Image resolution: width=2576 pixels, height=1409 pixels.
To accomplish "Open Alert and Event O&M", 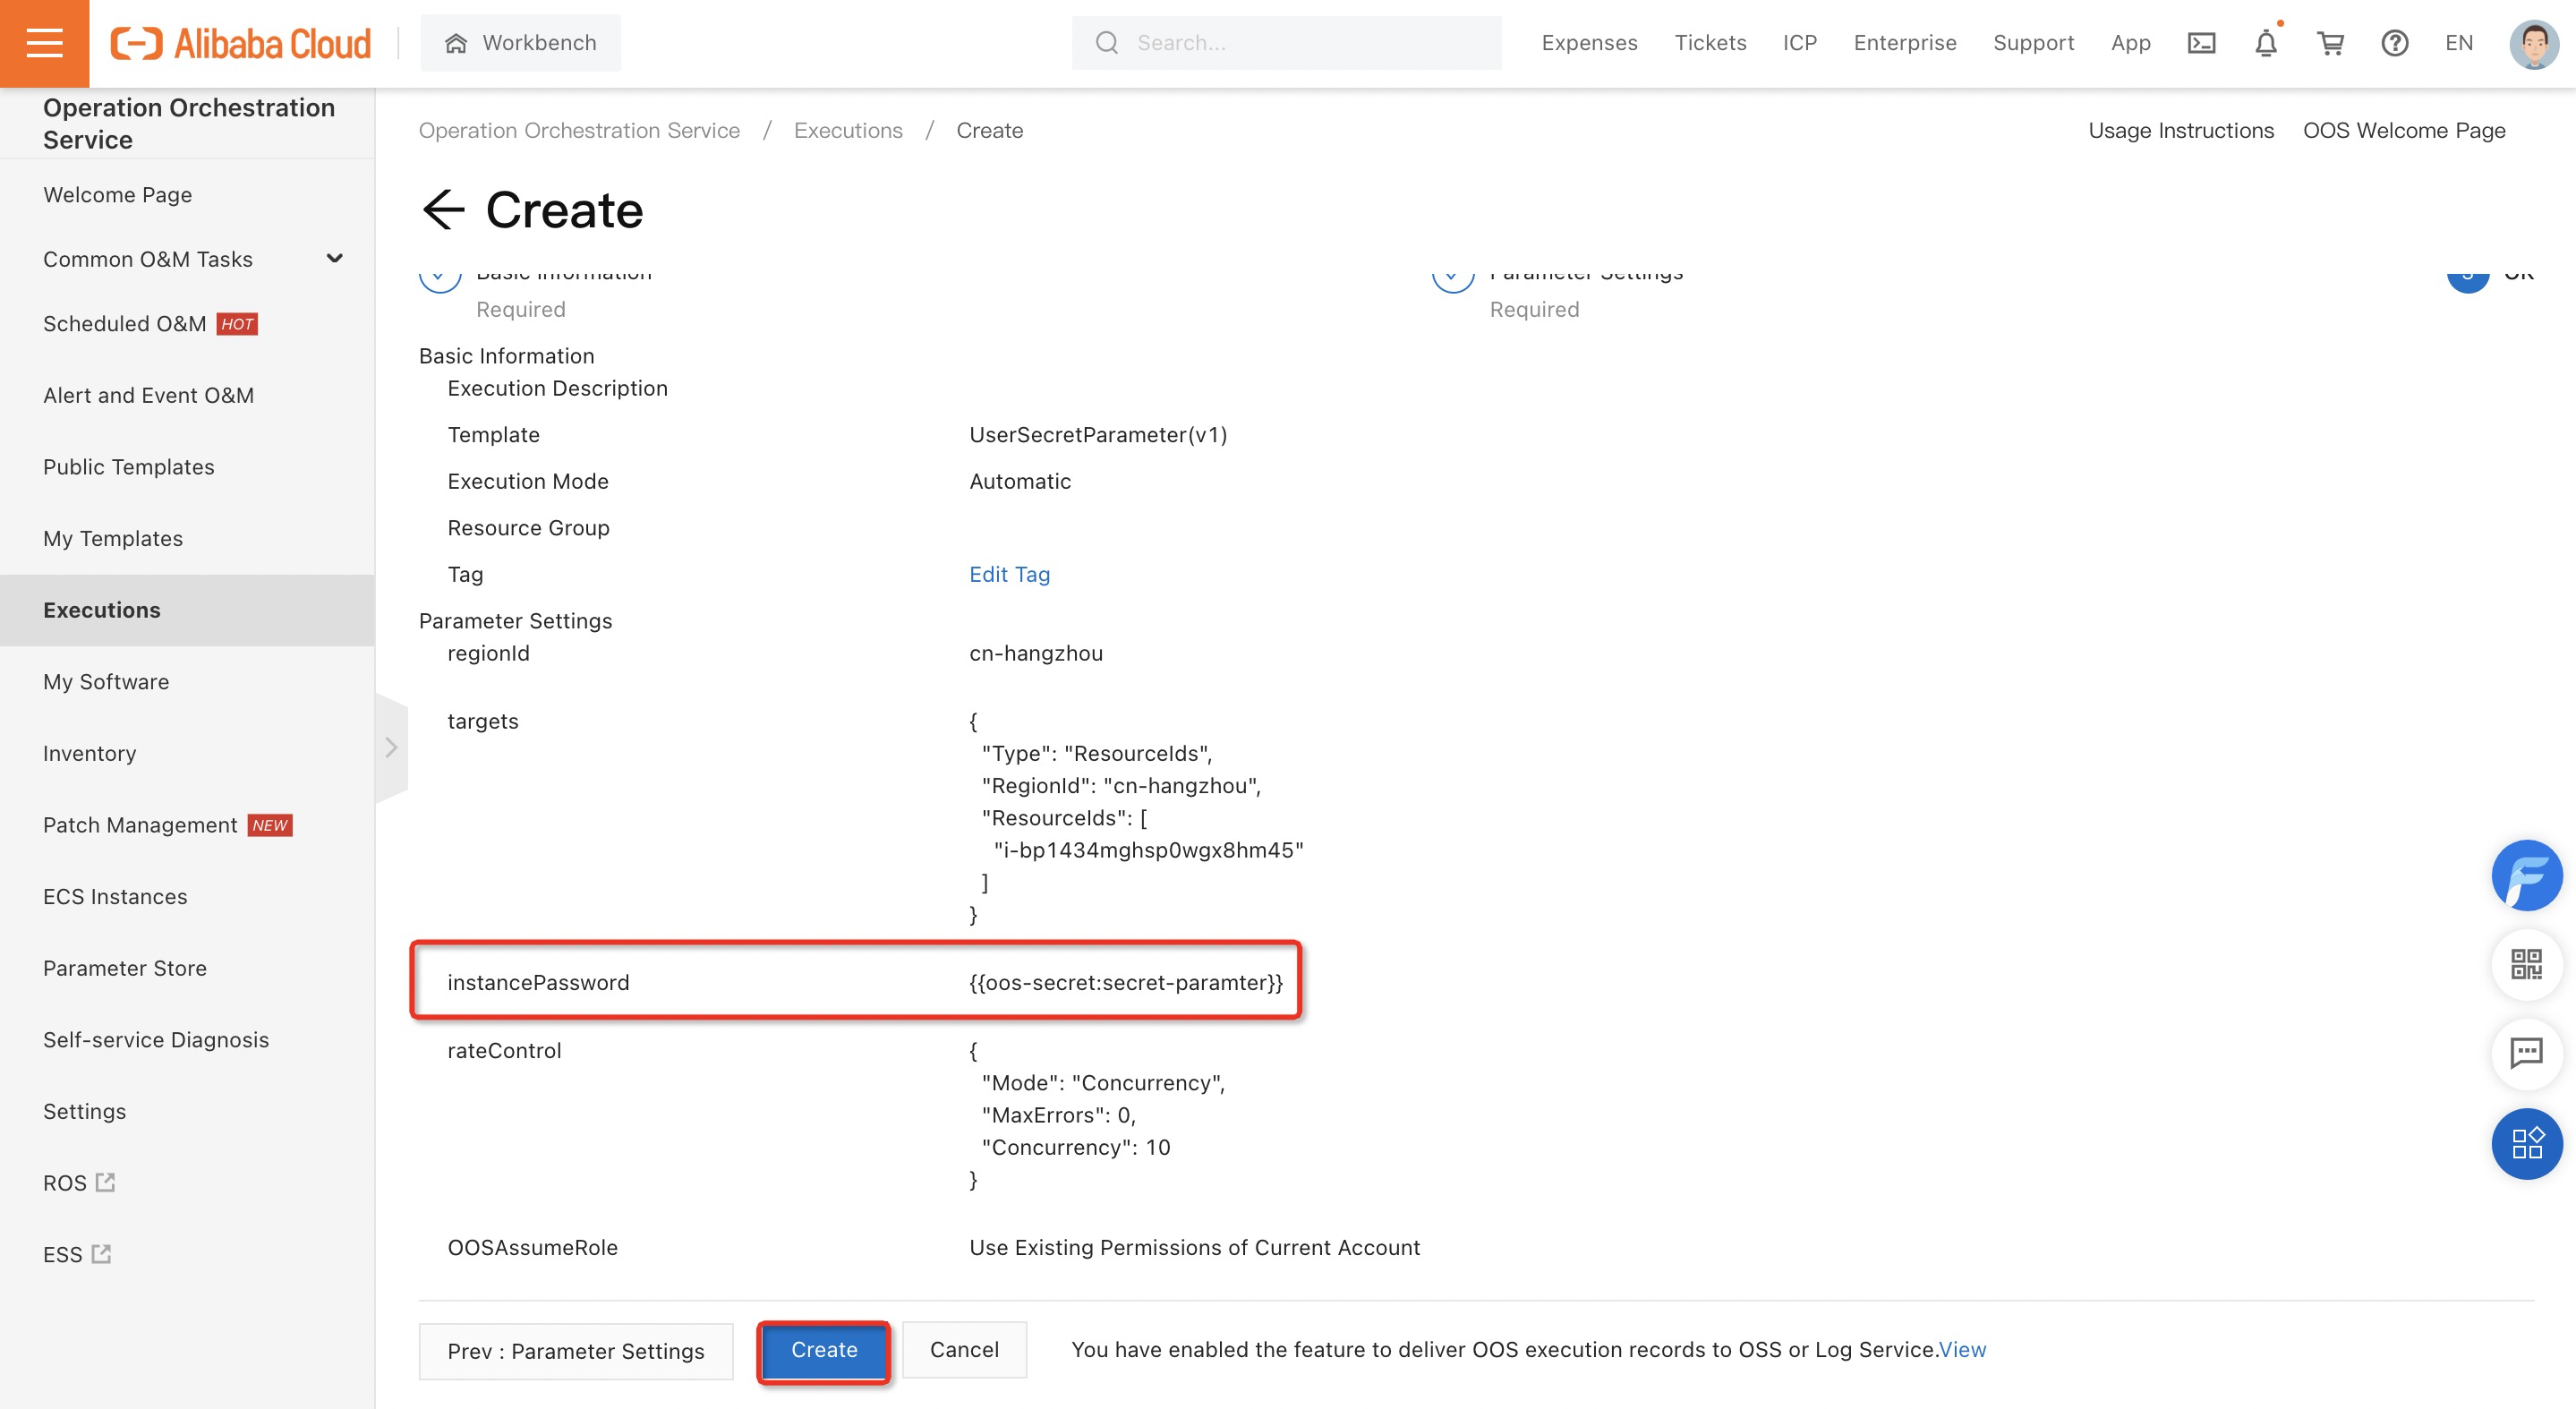I will pyautogui.click(x=148, y=396).
